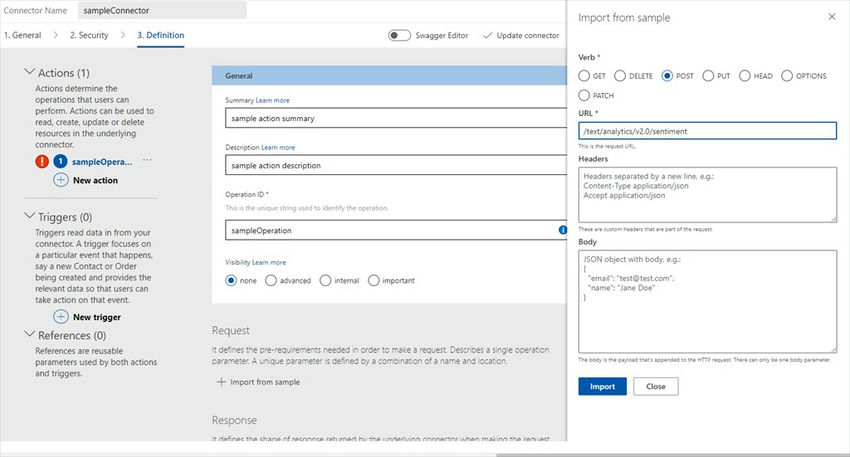Click the checkmark icon of Update connector
The height and width of the screenshot is (457, 850).
[487, 35]
